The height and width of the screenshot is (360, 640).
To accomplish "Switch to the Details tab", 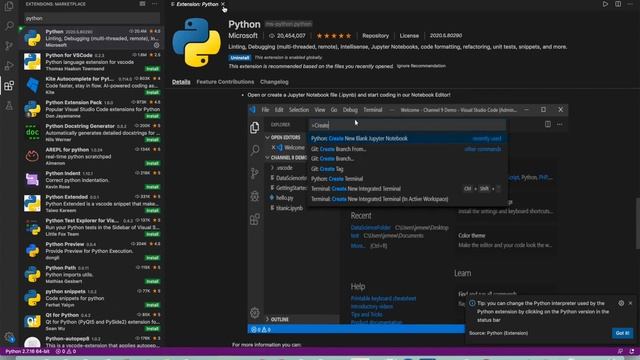I will (181, 82).
